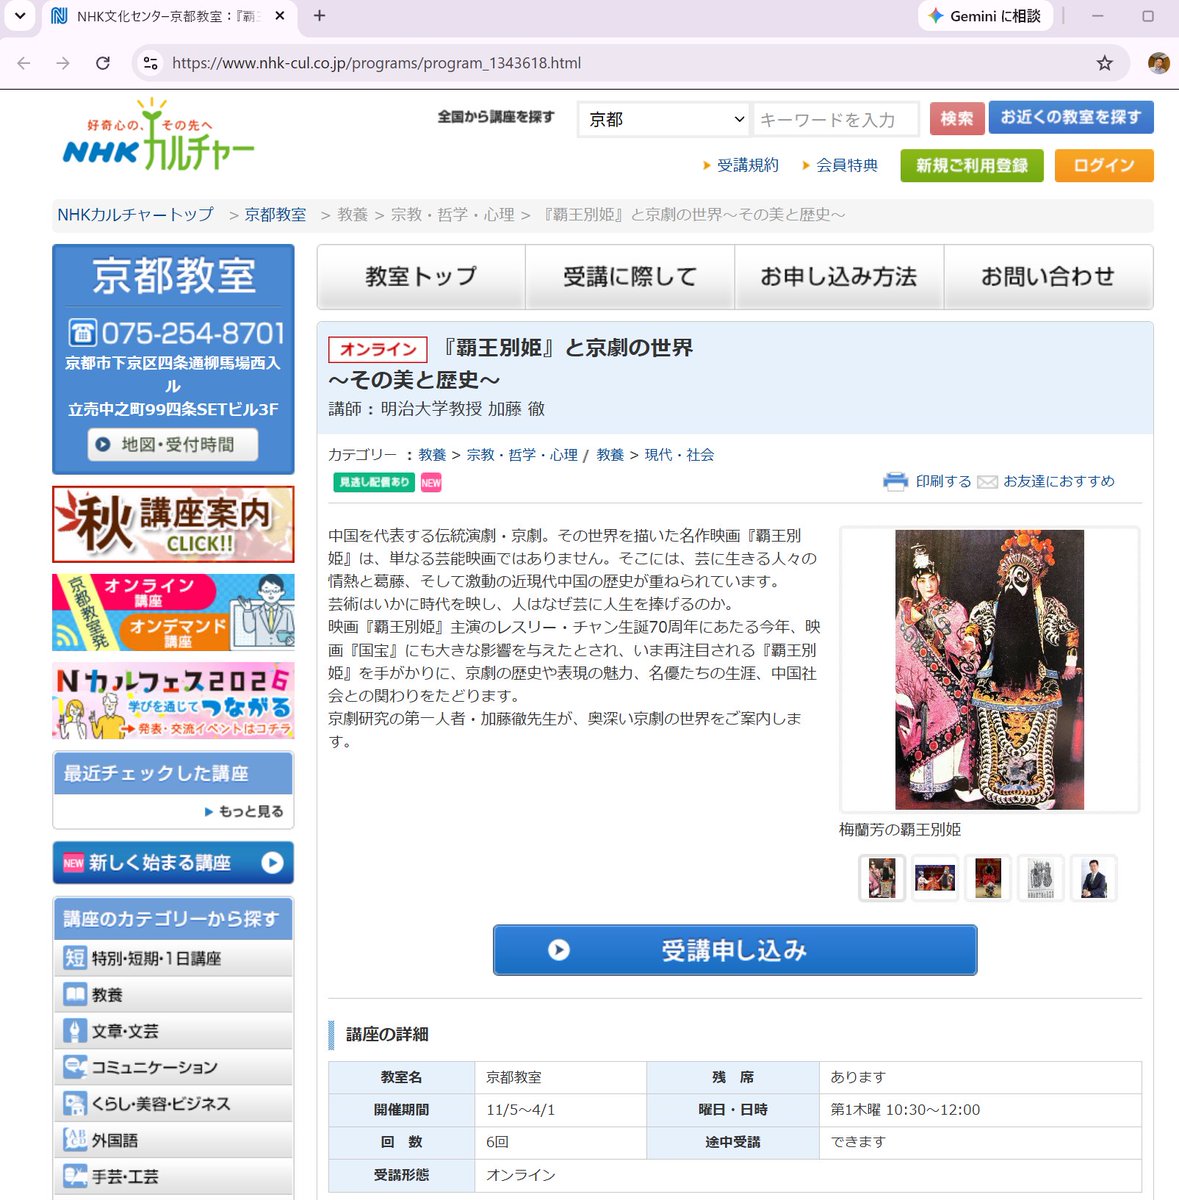Select the last thumbnail showing the lecturer portrait
Screen dimensions: 1179x1200
[x=1094, y=878]
